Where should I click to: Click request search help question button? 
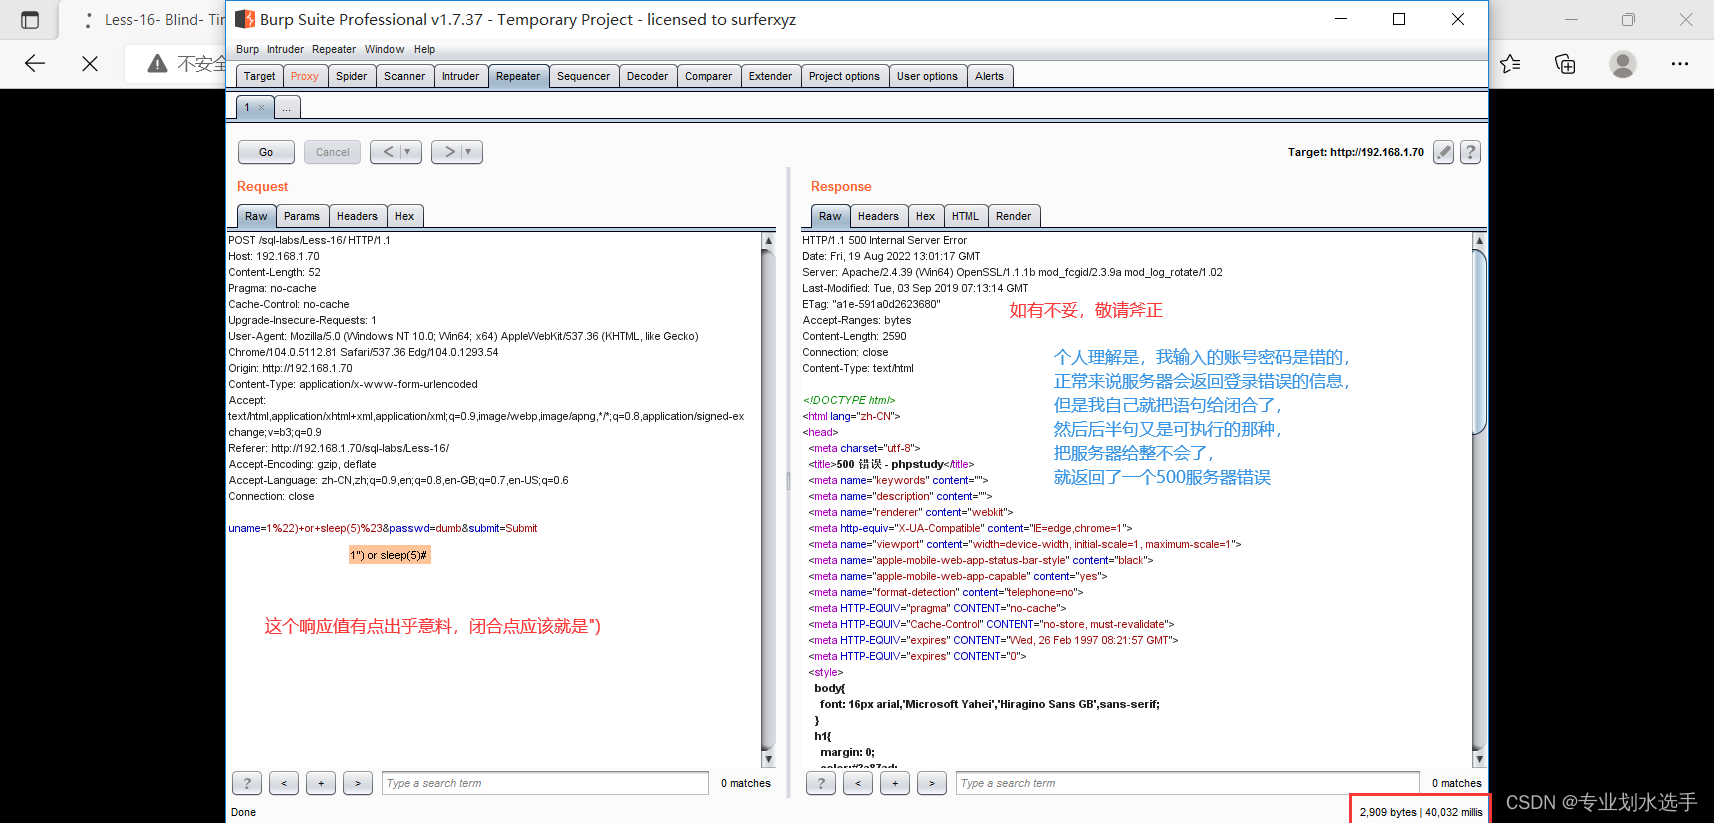(247, 783)
